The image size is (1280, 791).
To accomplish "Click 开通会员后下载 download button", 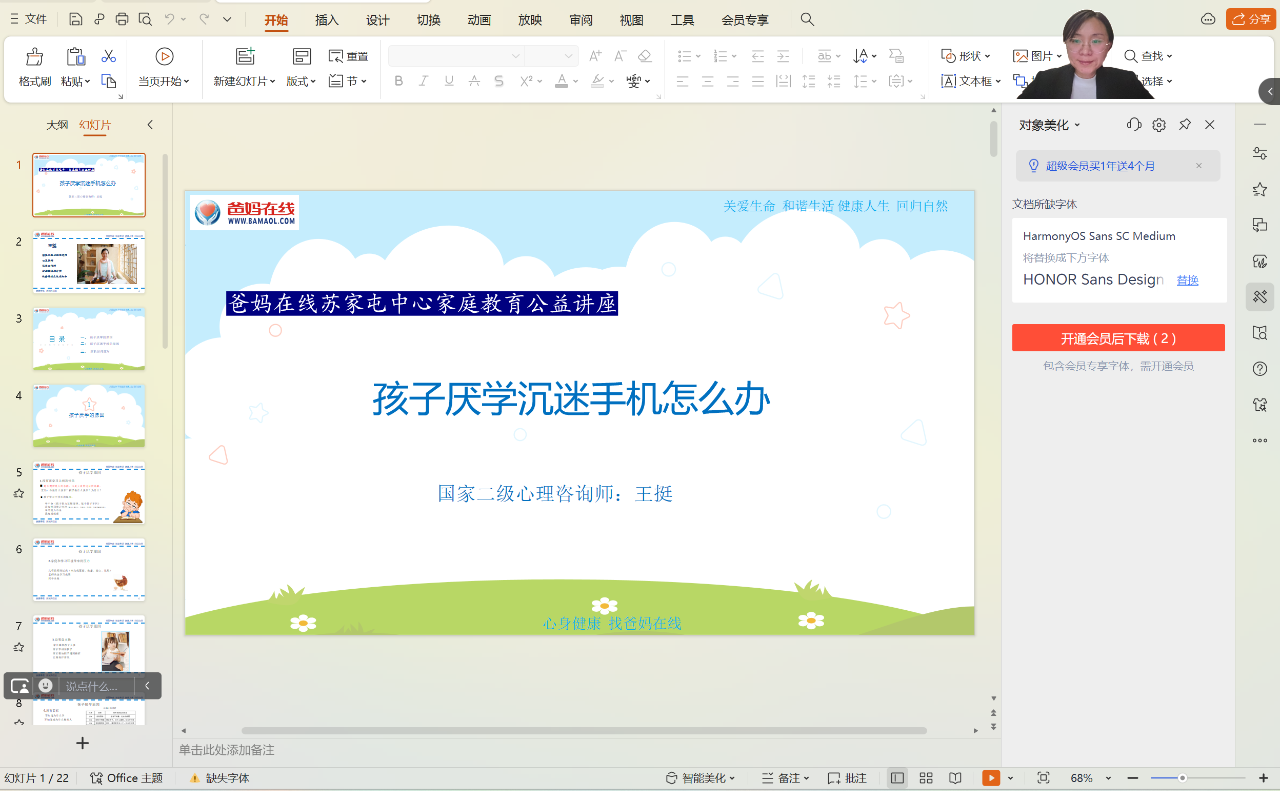I will (1118, 337).
